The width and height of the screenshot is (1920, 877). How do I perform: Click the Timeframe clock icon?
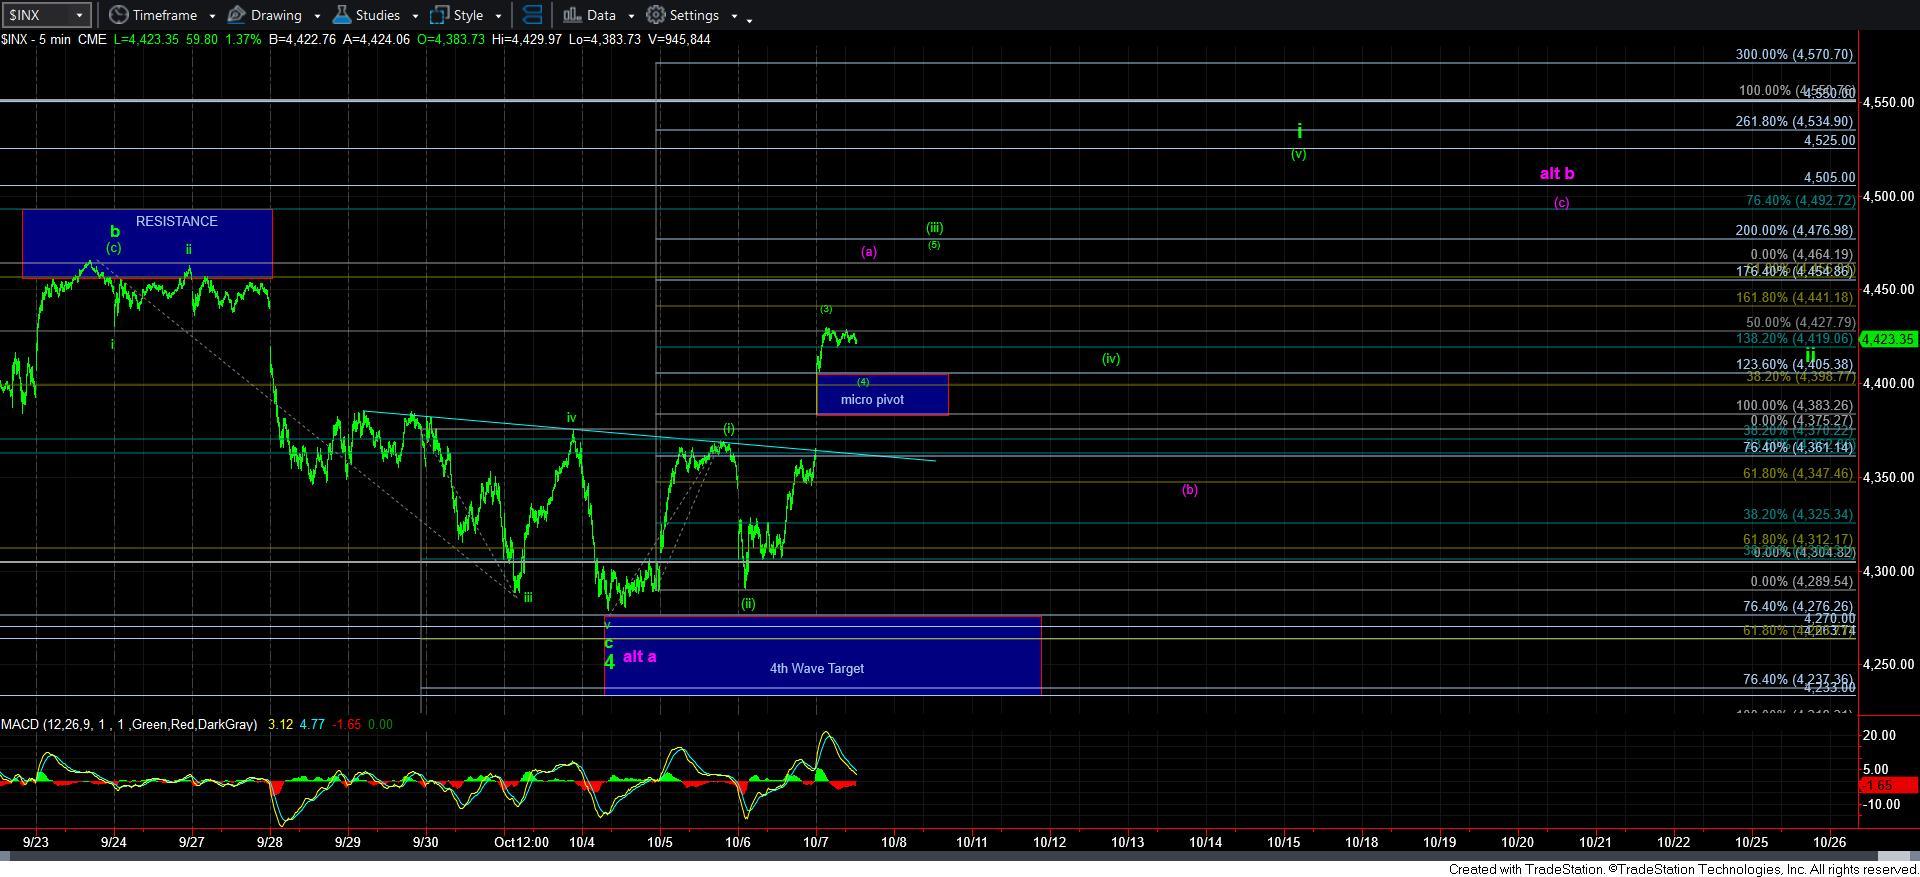point(118,15)
